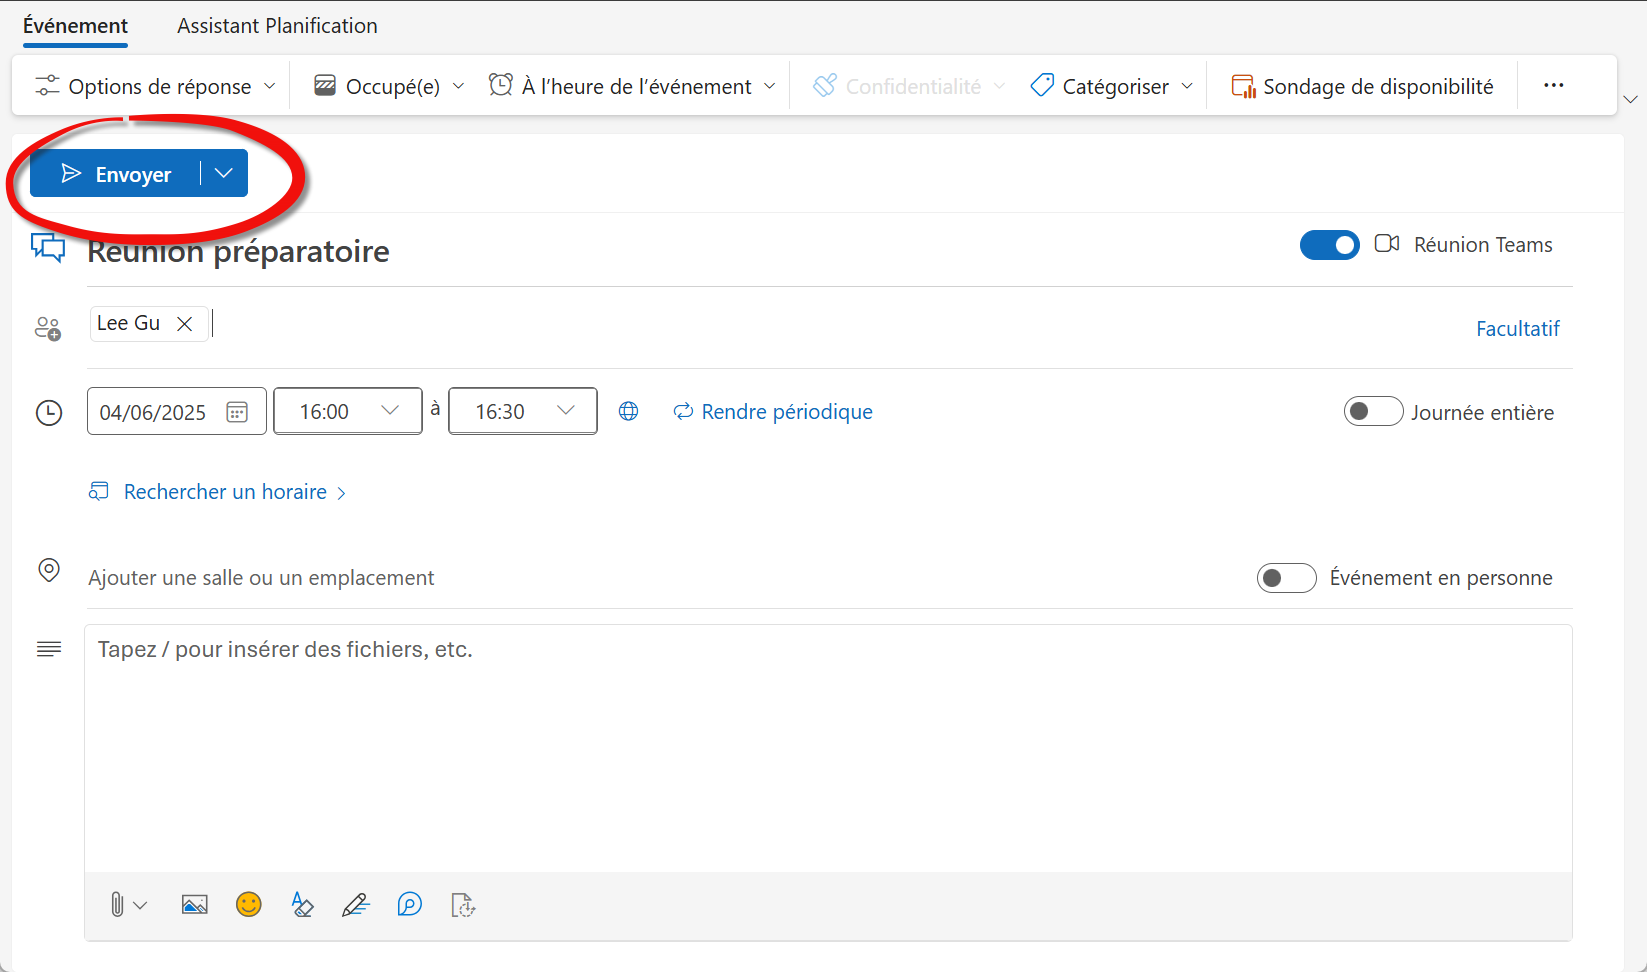Enable the Journée entière toggle
Screen dimensions: 1647x972
click(1373, 412)
